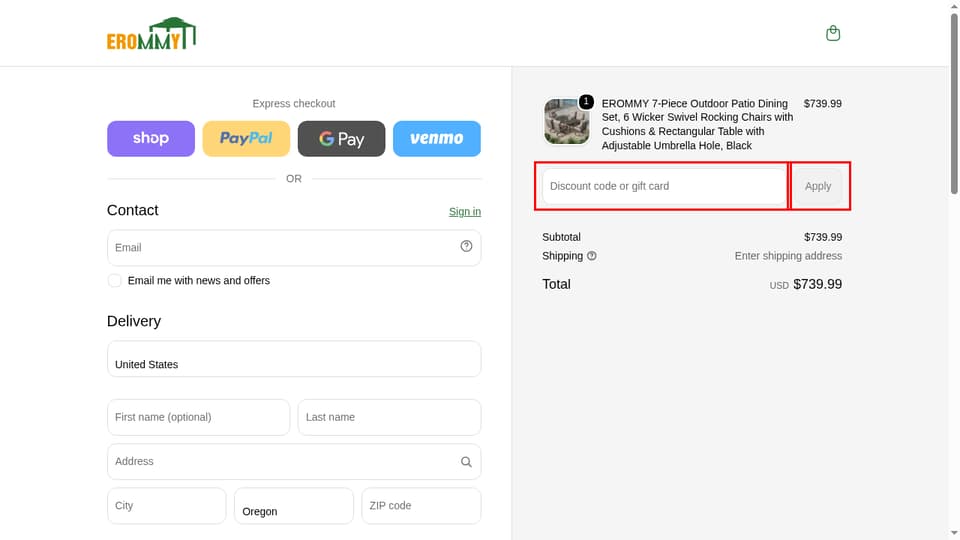Click the page vertical scrollbar thumb
960x540 pixels.
click(954, 103)
